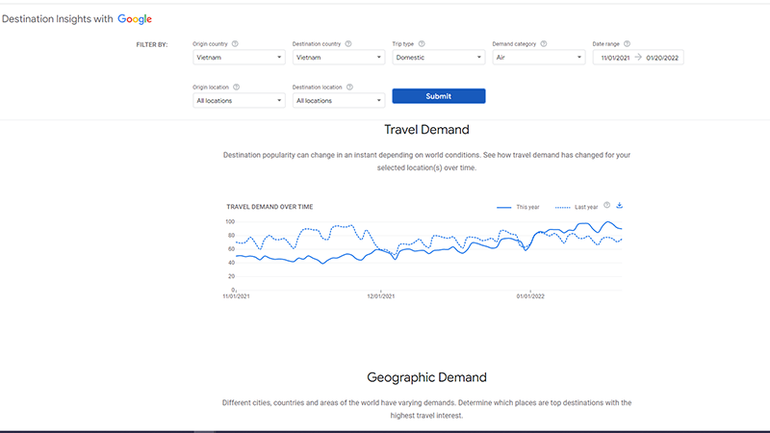The image size is (770, 433).
Task: Expand Demand category dropdown showing Air
Action: click(x=538, y=58)
